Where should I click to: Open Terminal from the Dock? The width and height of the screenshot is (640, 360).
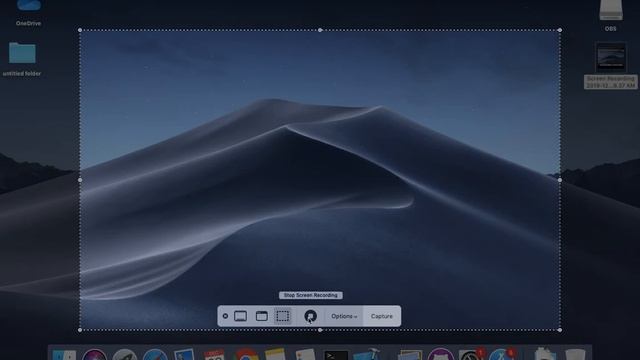coord(336,355)
